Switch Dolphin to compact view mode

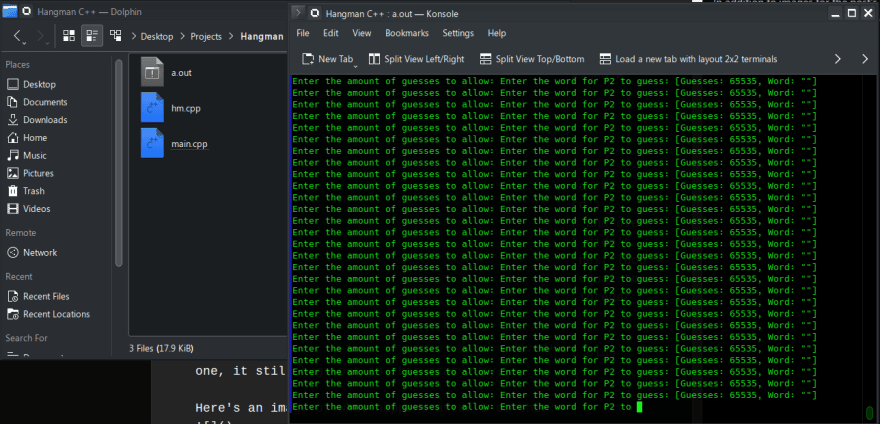coord(92,37)
